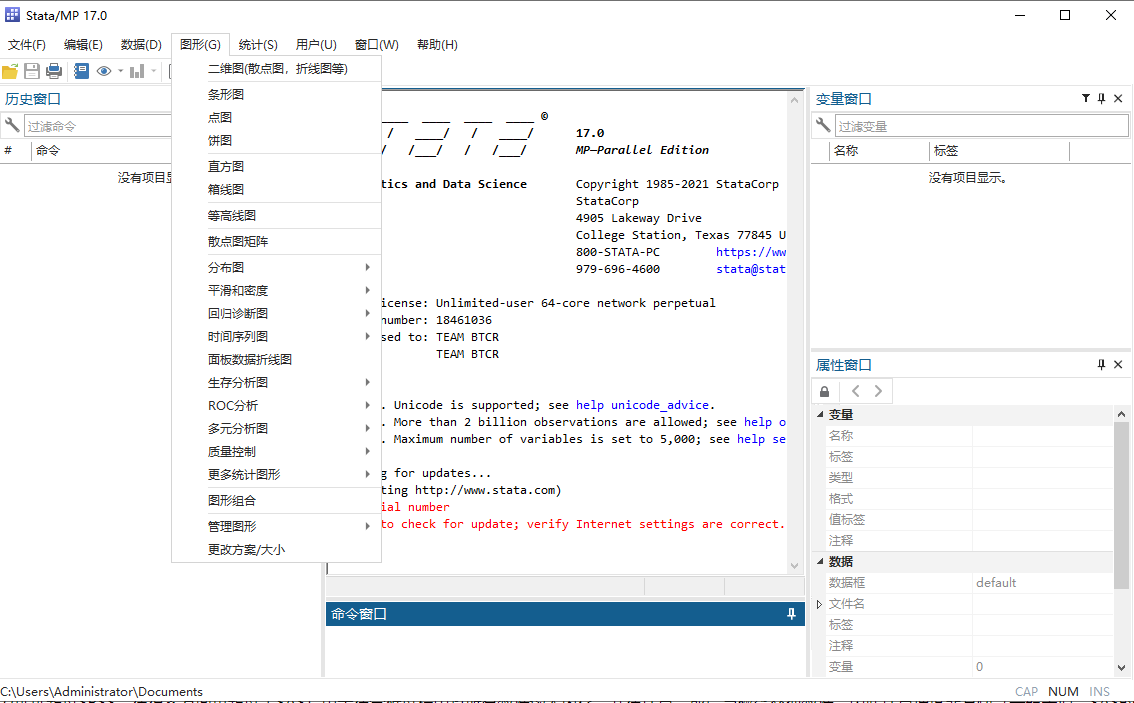Save the current file via toolbar

pyautogui.click(x=31, y=71)
